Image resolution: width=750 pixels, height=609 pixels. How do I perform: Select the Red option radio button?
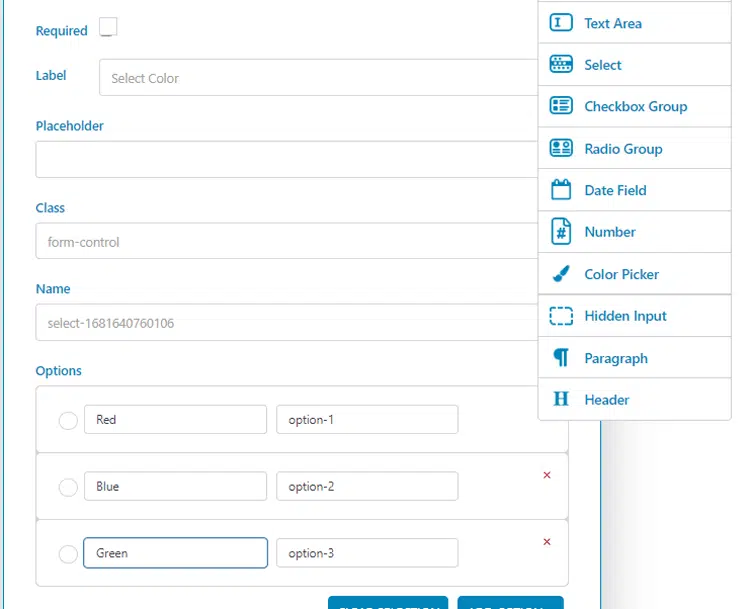click(x=68, y=421)
